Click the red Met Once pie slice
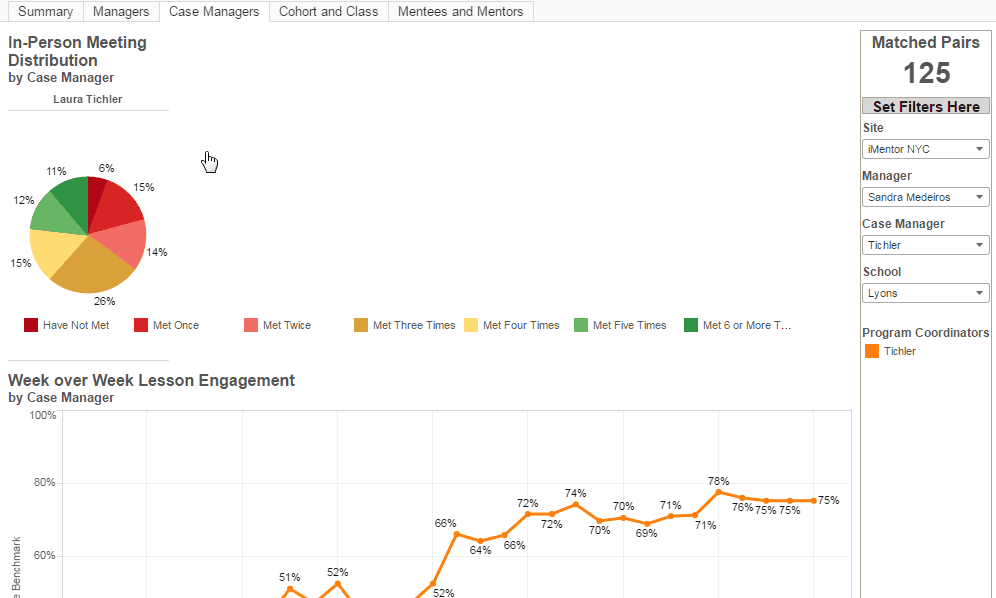This screenshot has height=598, width=996. click(118, 207)
